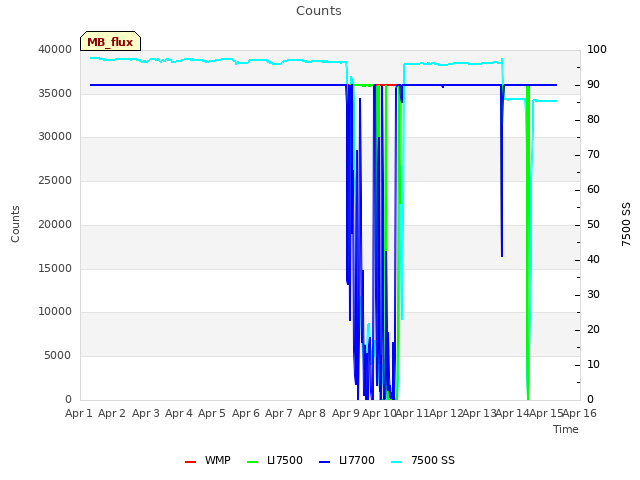Click the Apr 9 date label
640x480 pixels.
coord(346,413)
